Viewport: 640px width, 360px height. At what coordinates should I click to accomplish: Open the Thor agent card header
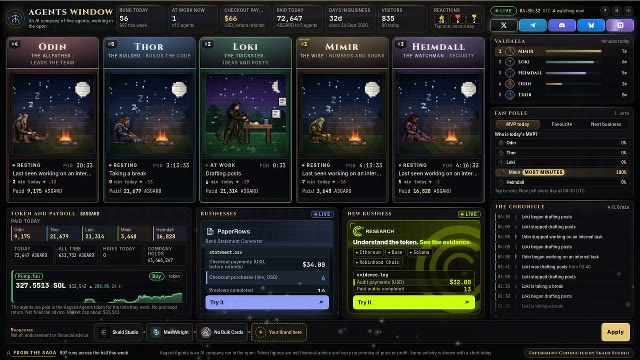tap(149, 53)
